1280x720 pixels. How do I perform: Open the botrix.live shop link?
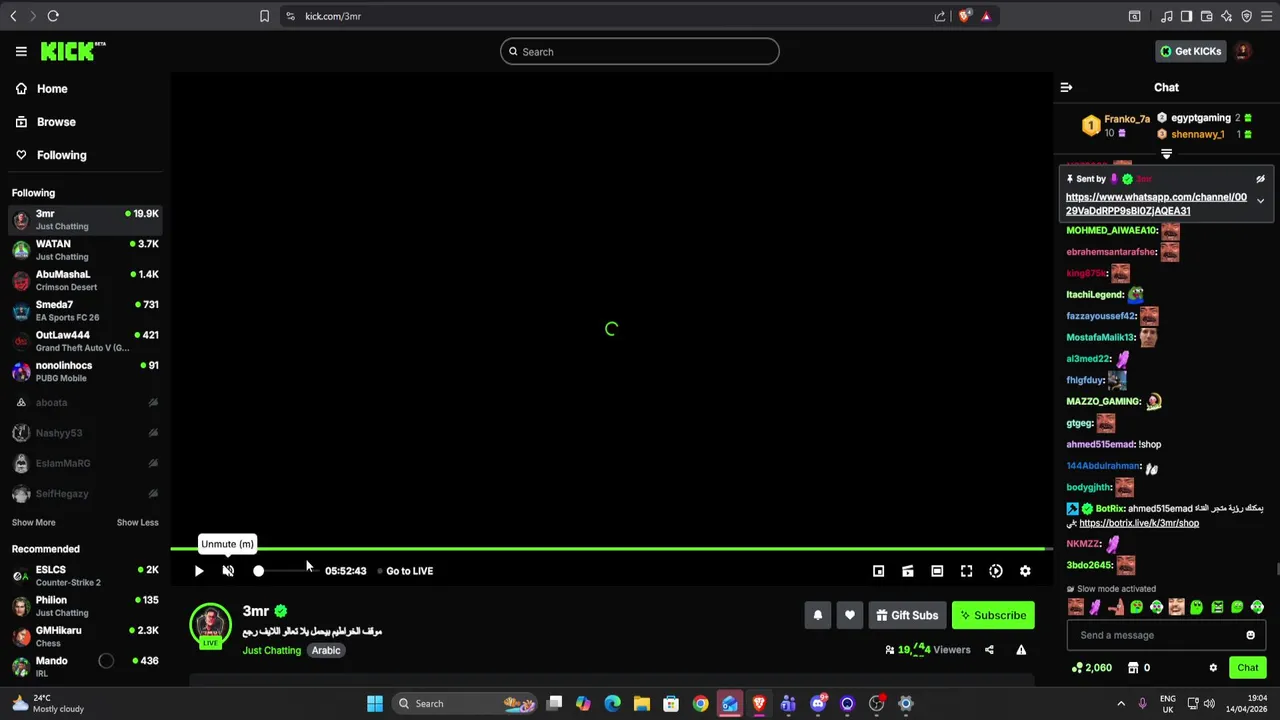pyautogui.click(x=1139, y=523)
